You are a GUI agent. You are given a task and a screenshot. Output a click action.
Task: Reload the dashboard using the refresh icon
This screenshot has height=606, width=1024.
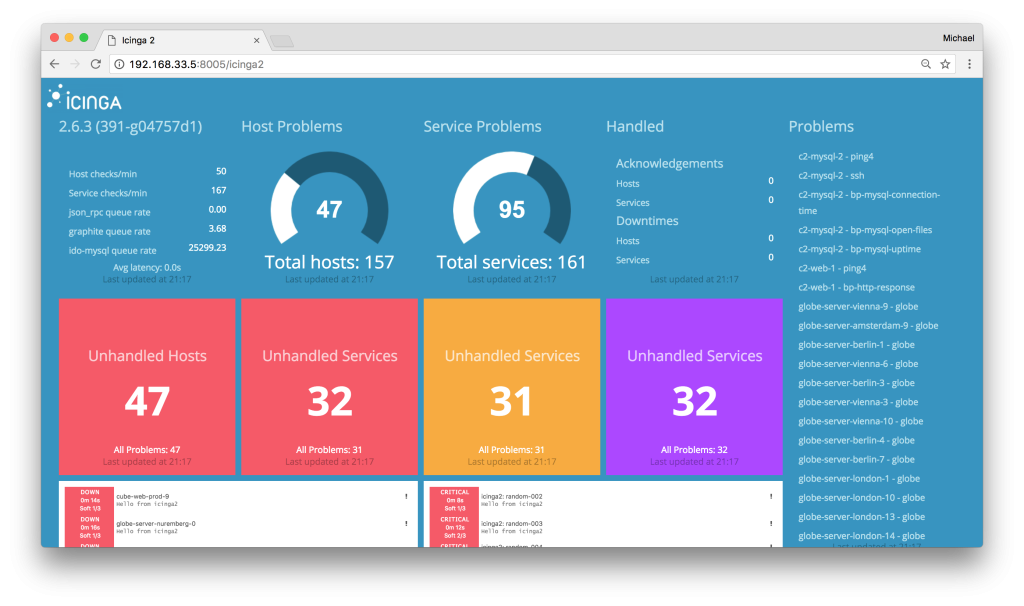[96, 63]
